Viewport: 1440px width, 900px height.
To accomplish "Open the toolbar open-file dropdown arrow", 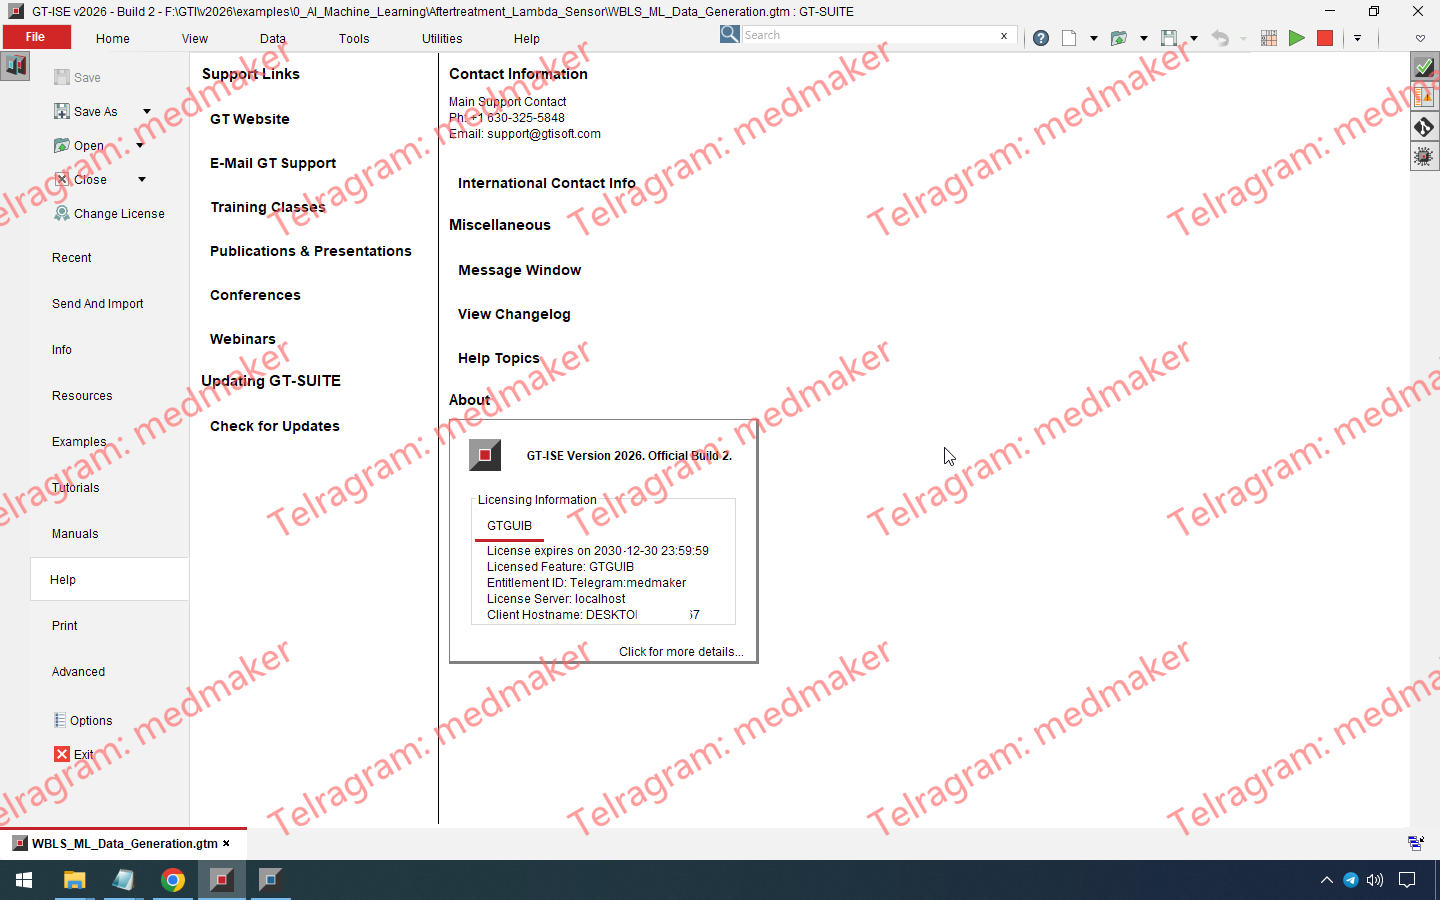I will coord(1143,38).
